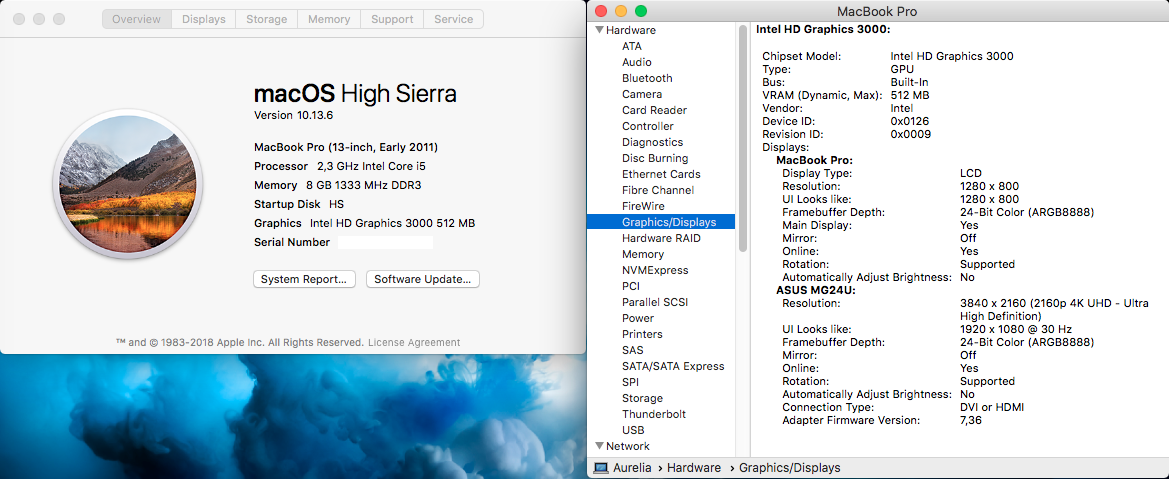The width and height of the screenshot is (1169, 479).
Task: Click the blank Serial Number field
Action: 385,242
